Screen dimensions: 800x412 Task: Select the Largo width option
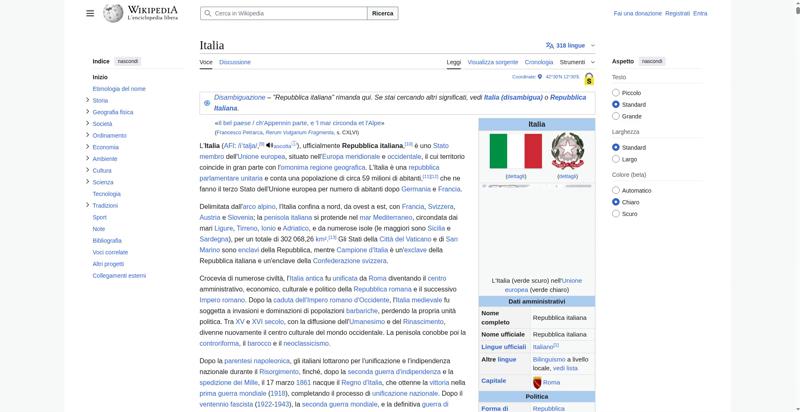coord(616,159)
